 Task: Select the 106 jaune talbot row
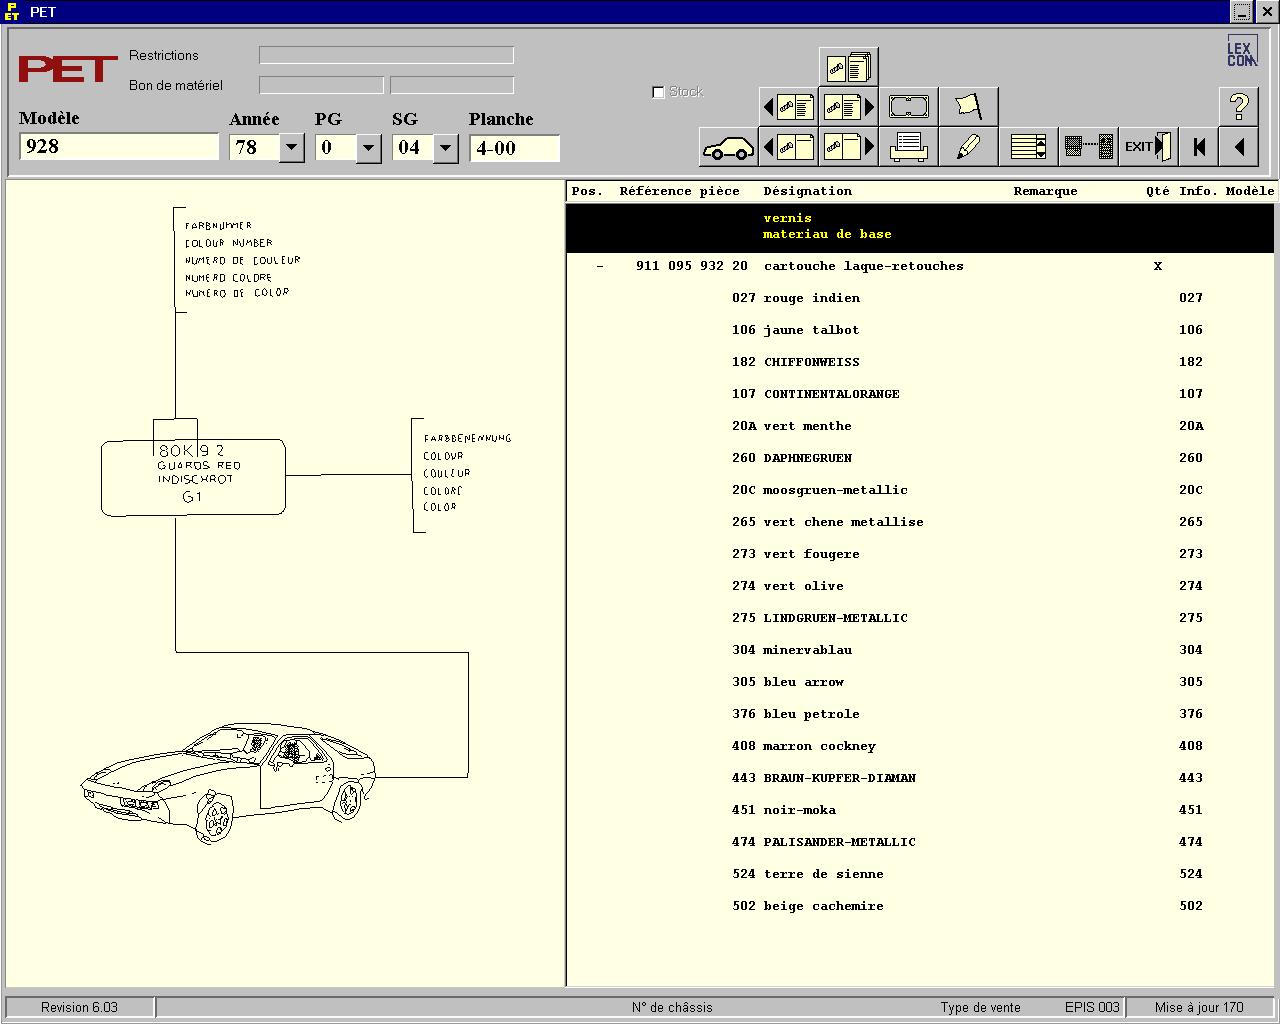pos(920,330)
